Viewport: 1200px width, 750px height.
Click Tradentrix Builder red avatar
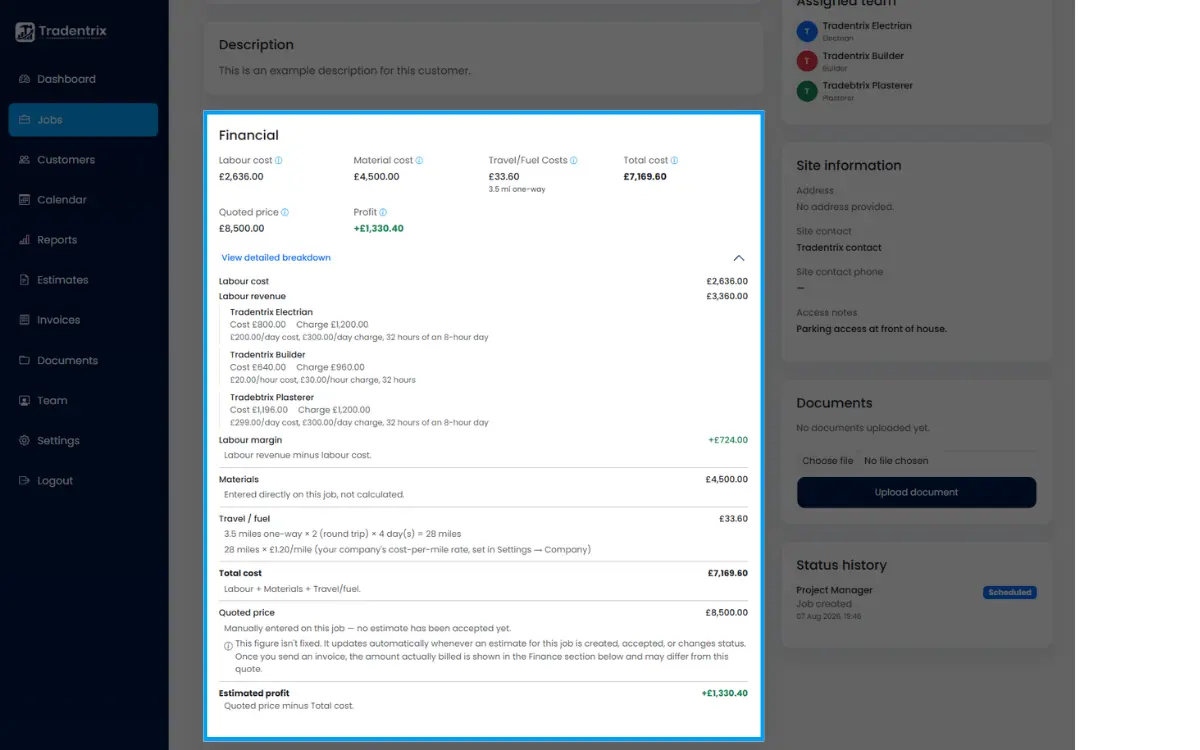click(807, 62)
